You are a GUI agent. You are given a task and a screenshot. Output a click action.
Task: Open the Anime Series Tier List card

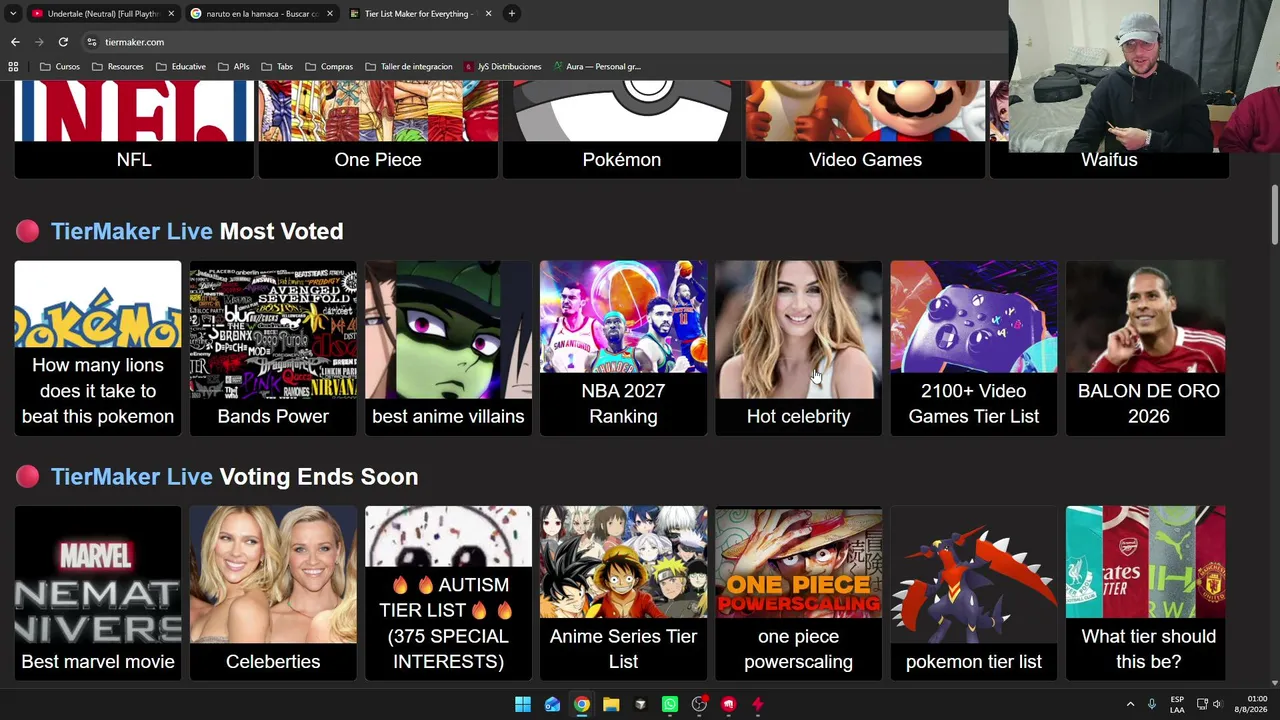click(623, 593)
